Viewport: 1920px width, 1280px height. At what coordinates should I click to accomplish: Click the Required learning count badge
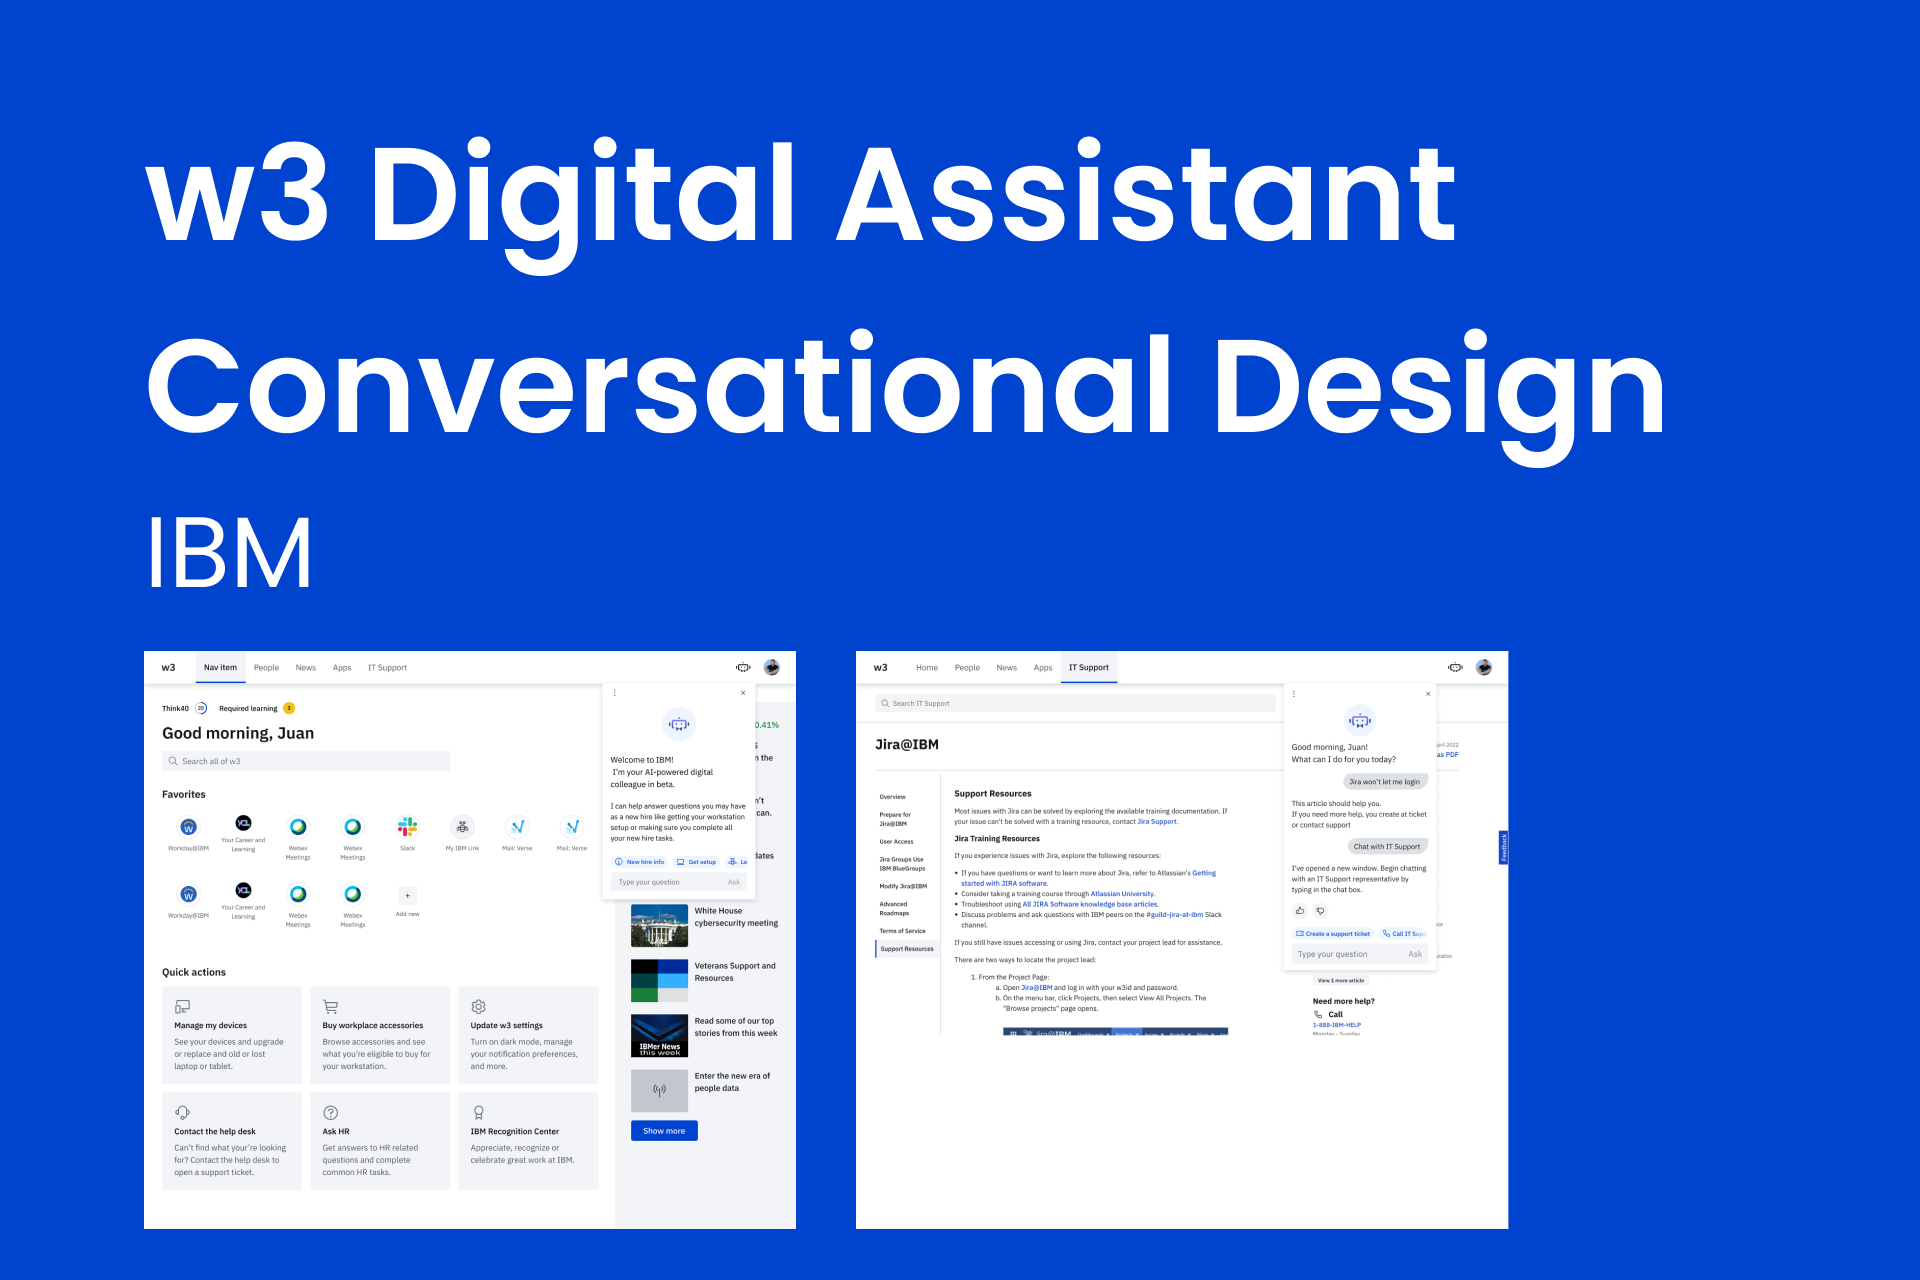click(x=289, y=708)
